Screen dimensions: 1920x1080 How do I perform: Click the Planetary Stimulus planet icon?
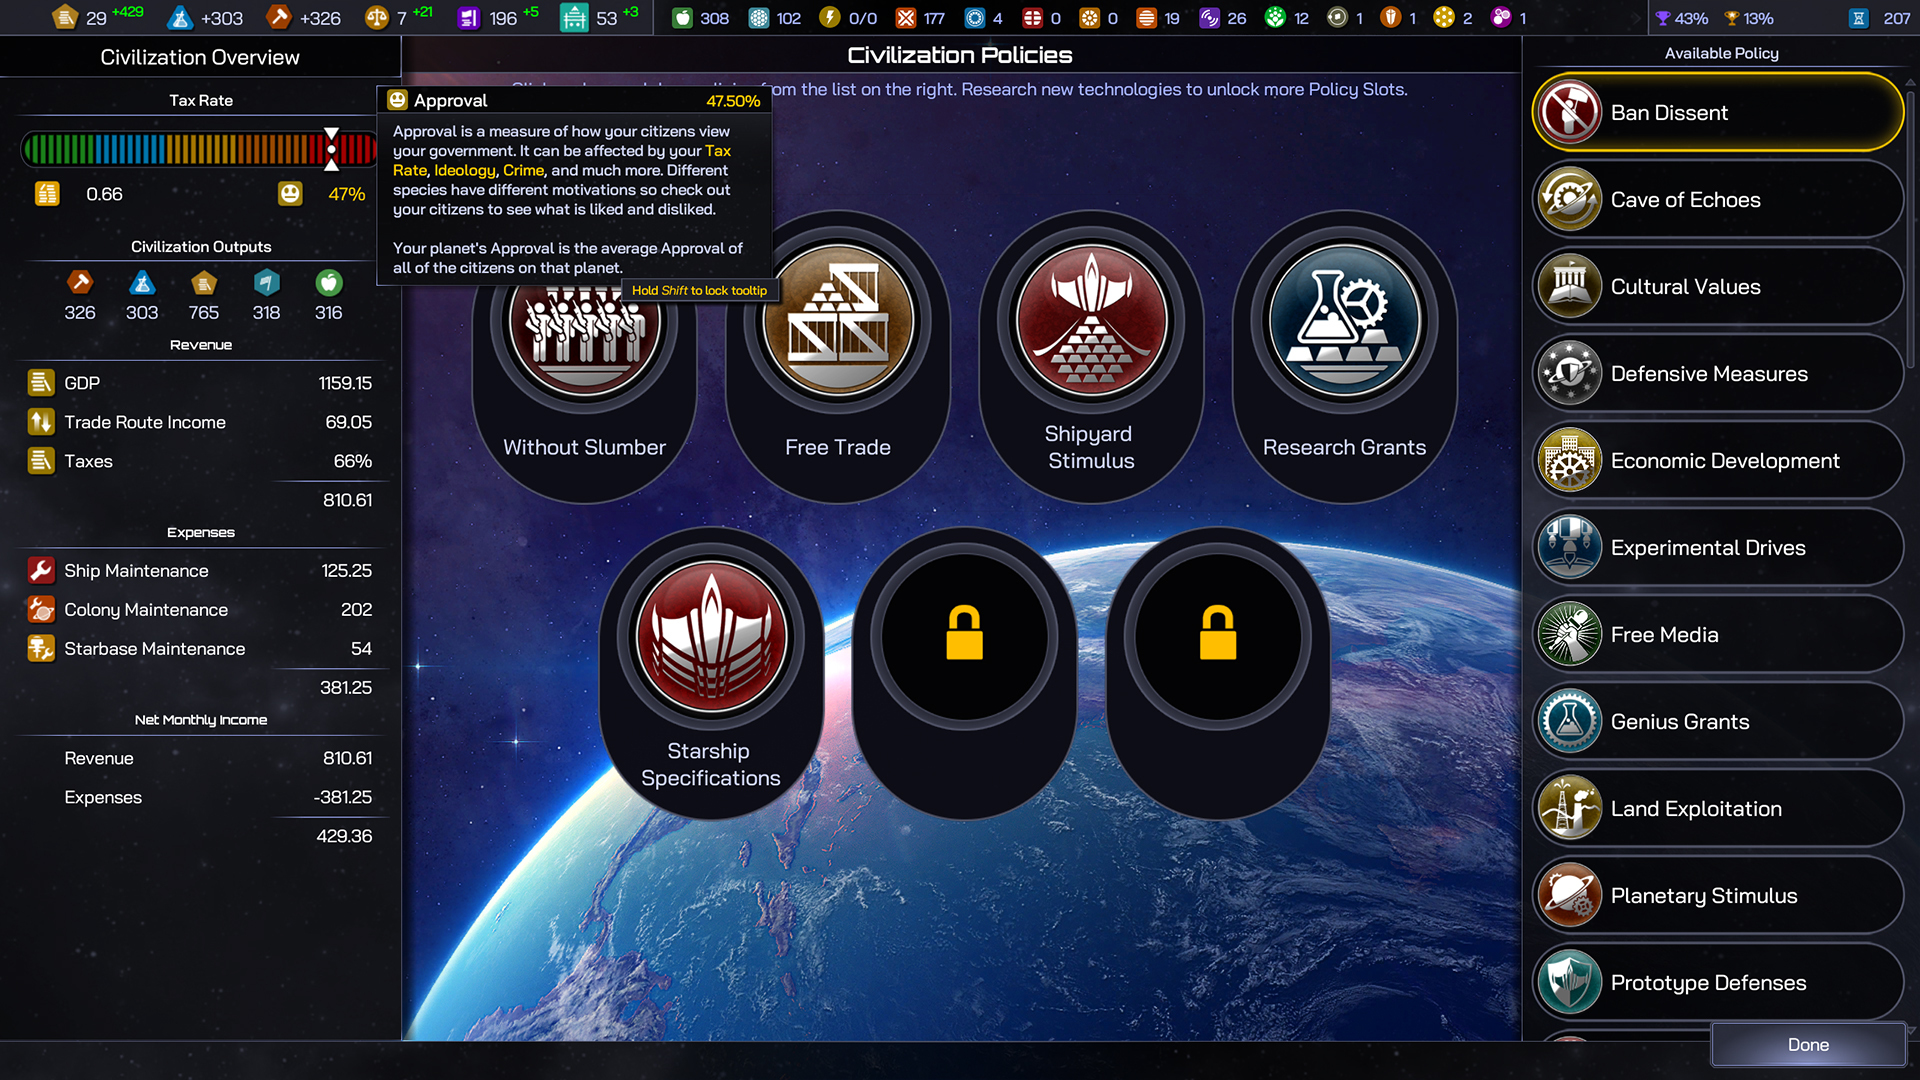click(x=1569, y=895)
